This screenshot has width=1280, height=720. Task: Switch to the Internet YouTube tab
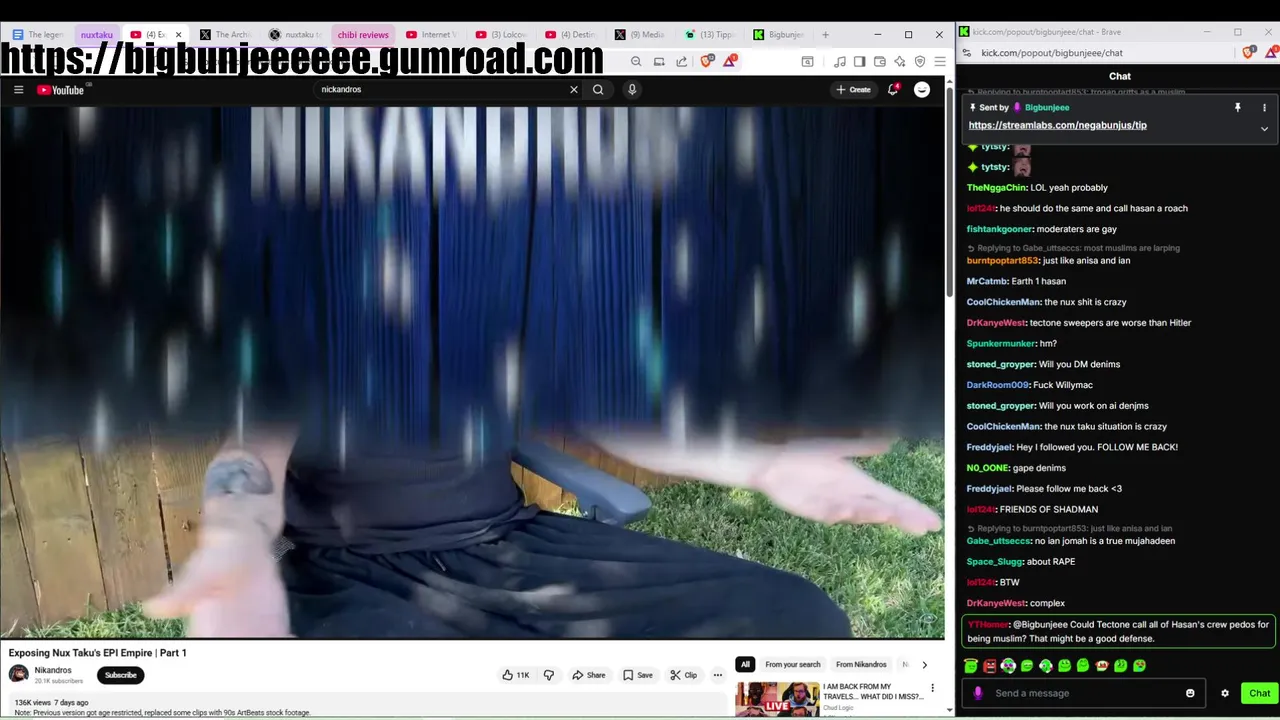coord(430,35)
